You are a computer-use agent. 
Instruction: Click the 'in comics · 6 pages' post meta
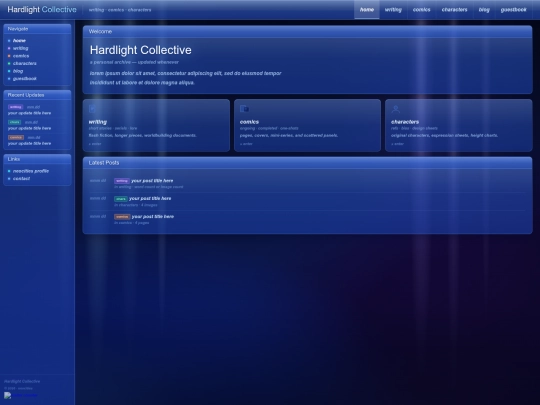pyautogui.click(x=132, y=223)
